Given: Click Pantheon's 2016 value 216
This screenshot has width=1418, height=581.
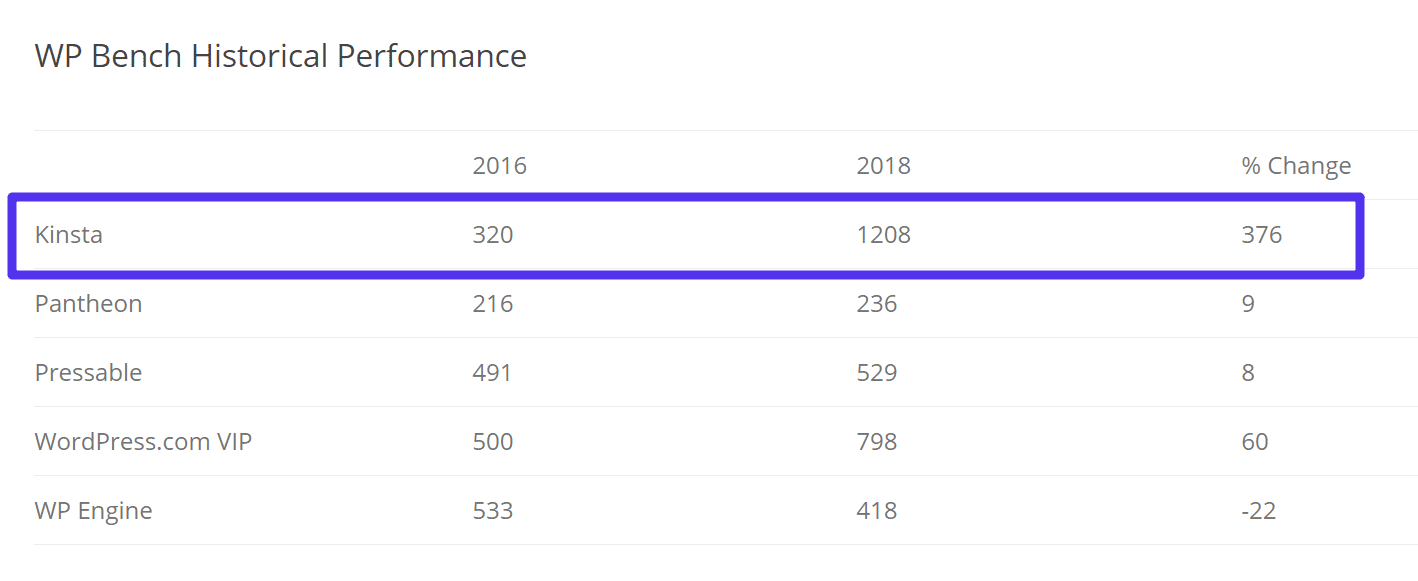Looking at the screenshot, I should 492,304.
